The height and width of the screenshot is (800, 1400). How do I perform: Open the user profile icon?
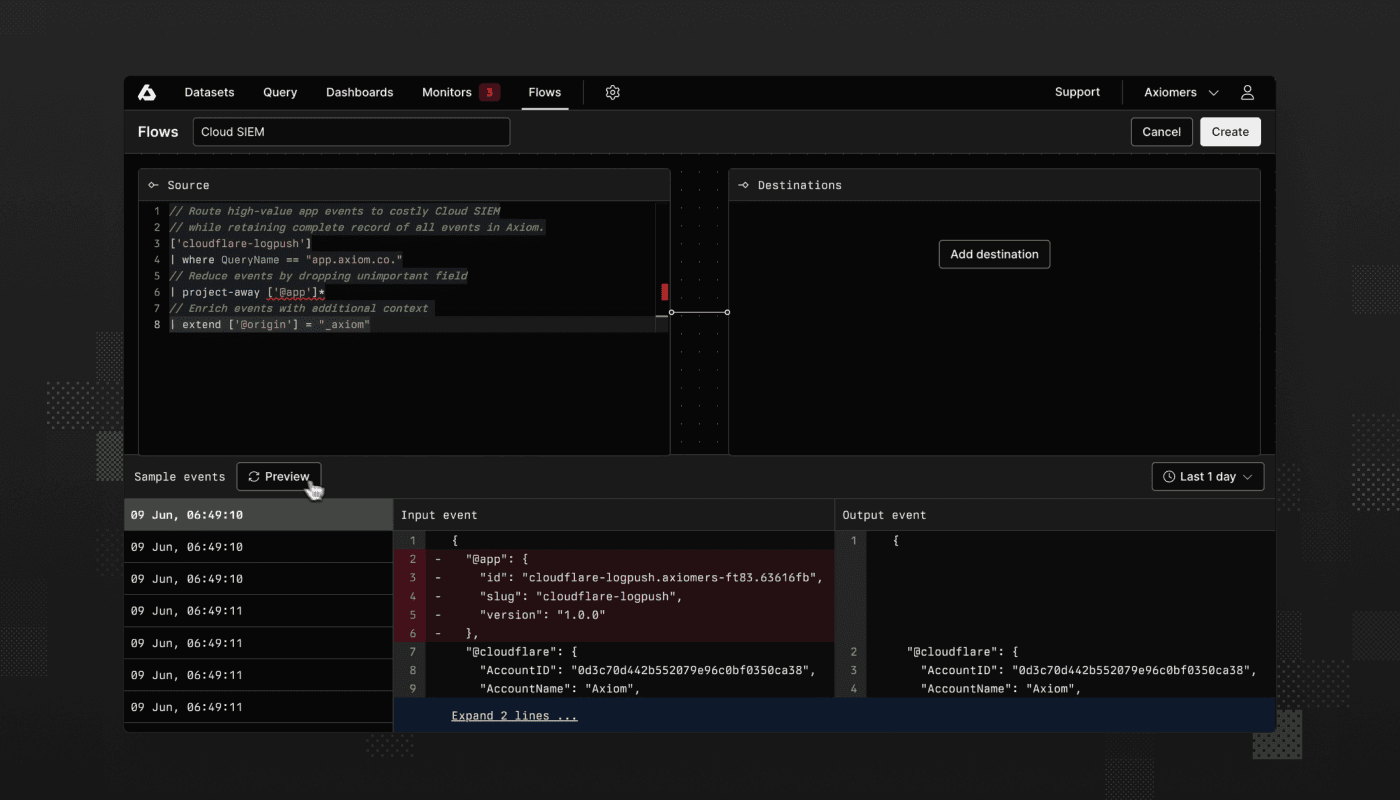(1247, 92)
